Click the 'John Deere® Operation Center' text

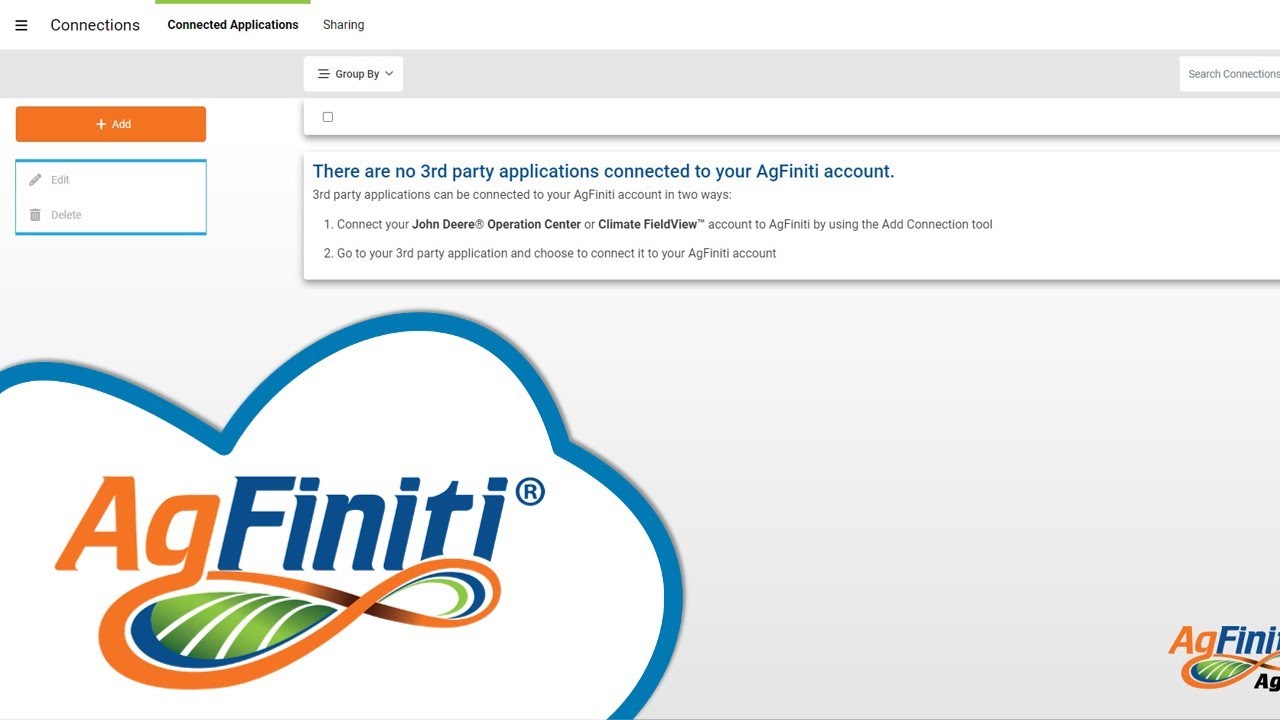pyautogui.click(x=496, y=225)
